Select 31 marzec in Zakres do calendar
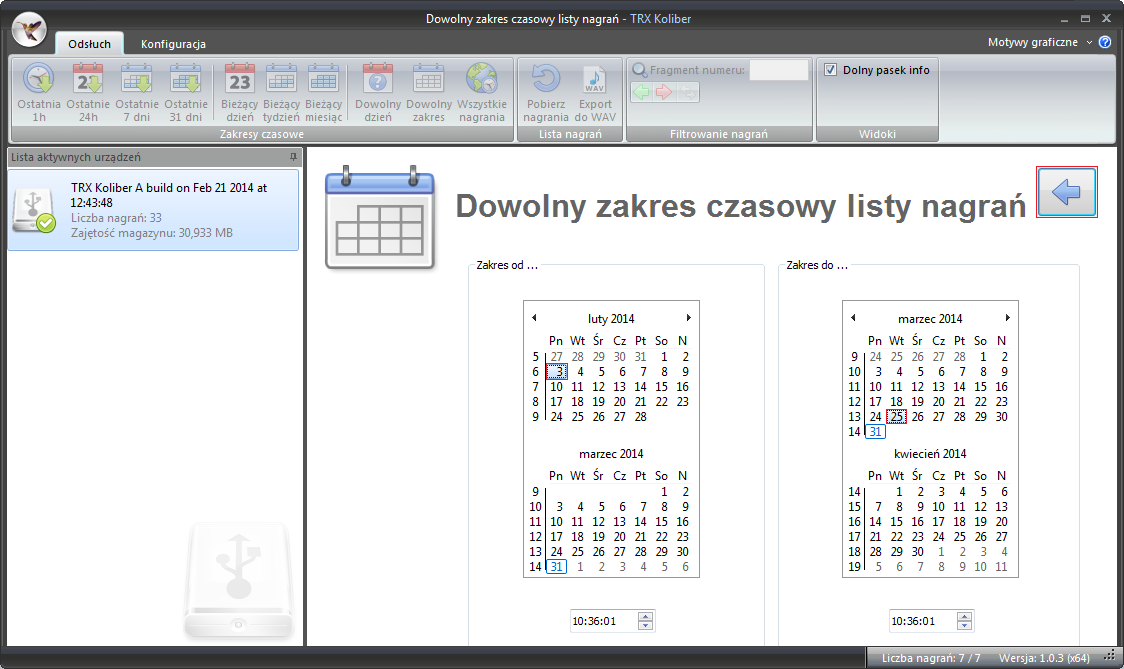 (875, 432)
